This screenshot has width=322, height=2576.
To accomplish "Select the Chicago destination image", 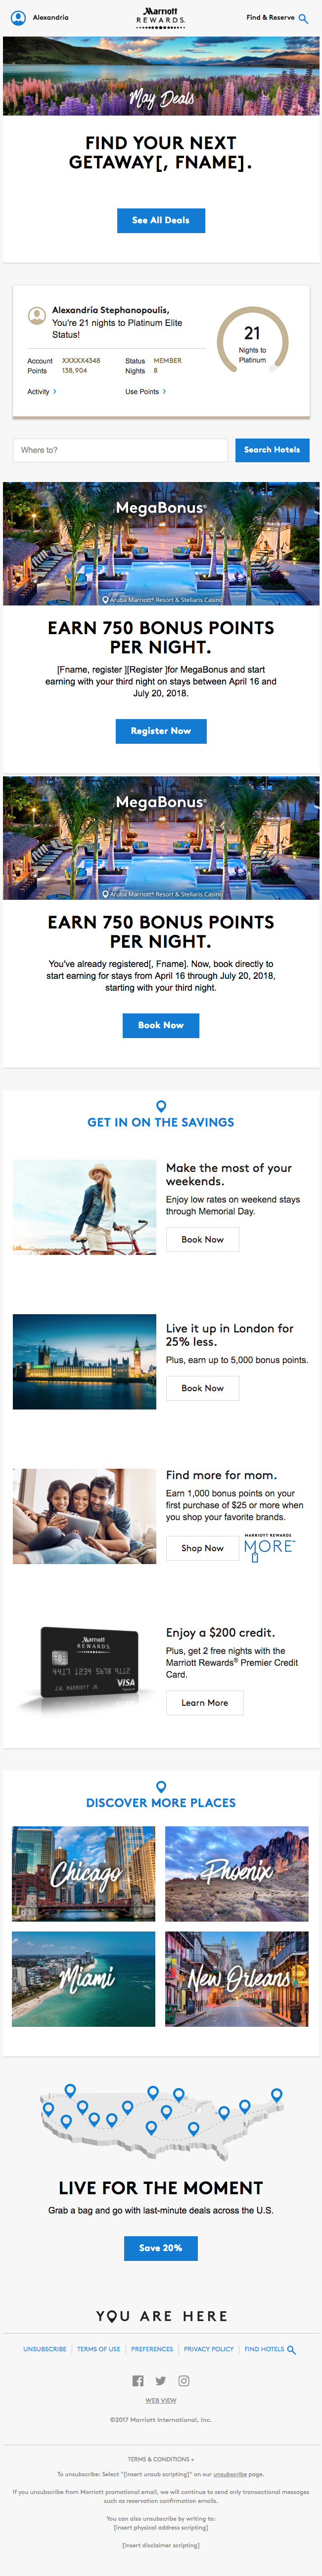I will click(84, 1874).
